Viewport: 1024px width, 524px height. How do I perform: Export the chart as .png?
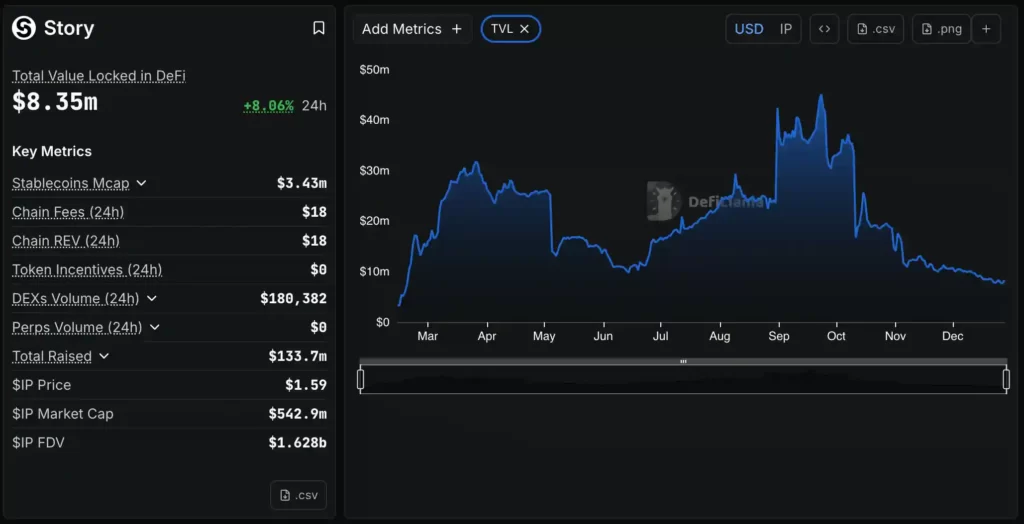tap(941, 29)
